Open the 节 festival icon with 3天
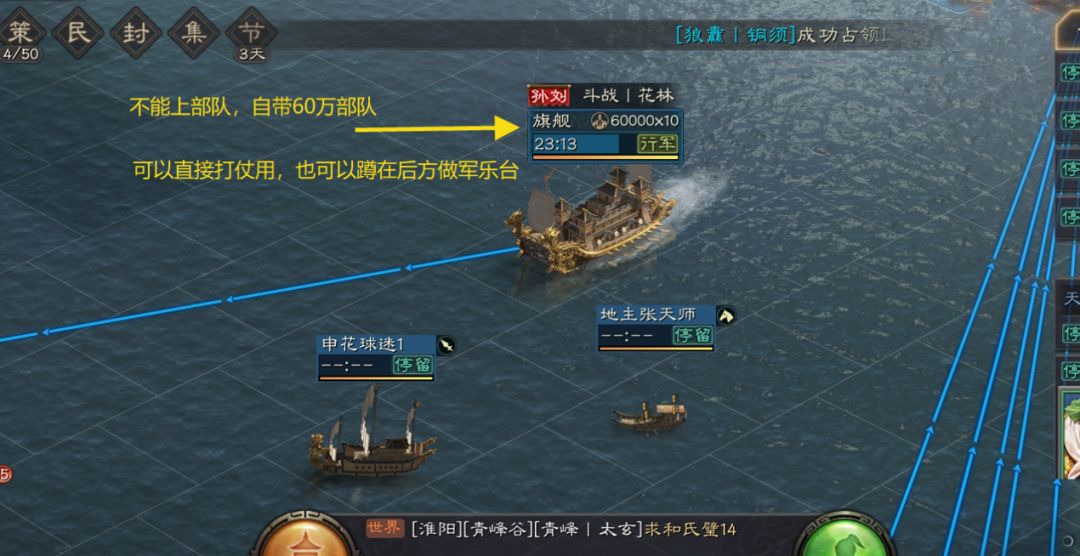1080x556 pixels. tap(251, 33)
